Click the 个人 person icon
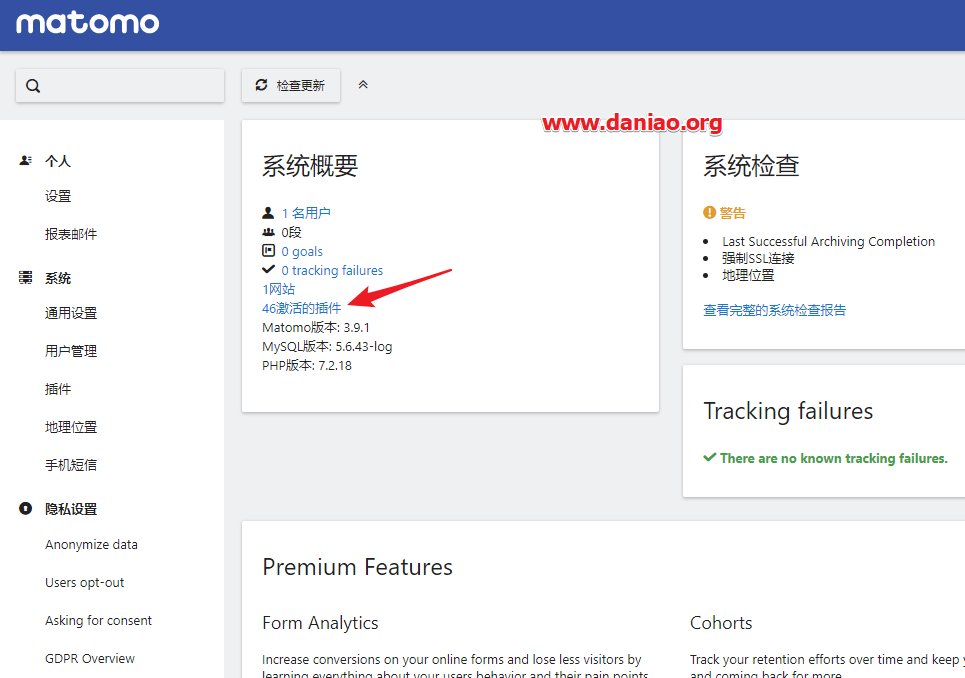This screenshot has height=678, width=965. [x=25, y=161]
